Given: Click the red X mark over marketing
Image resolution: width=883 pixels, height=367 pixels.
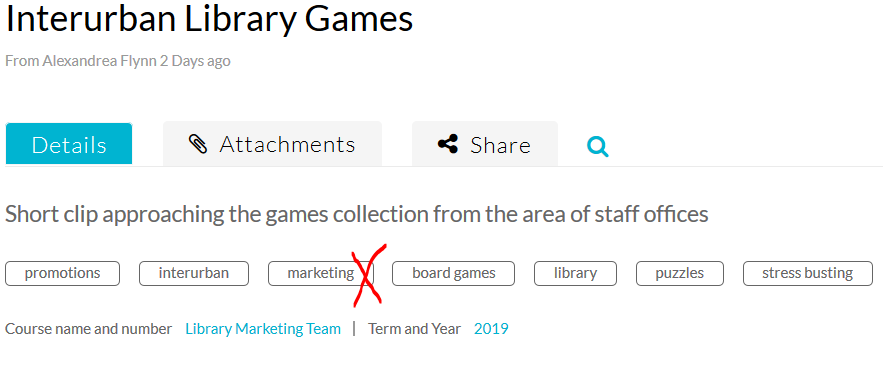Looking at the screenshot, I should (x=367, y=276).
